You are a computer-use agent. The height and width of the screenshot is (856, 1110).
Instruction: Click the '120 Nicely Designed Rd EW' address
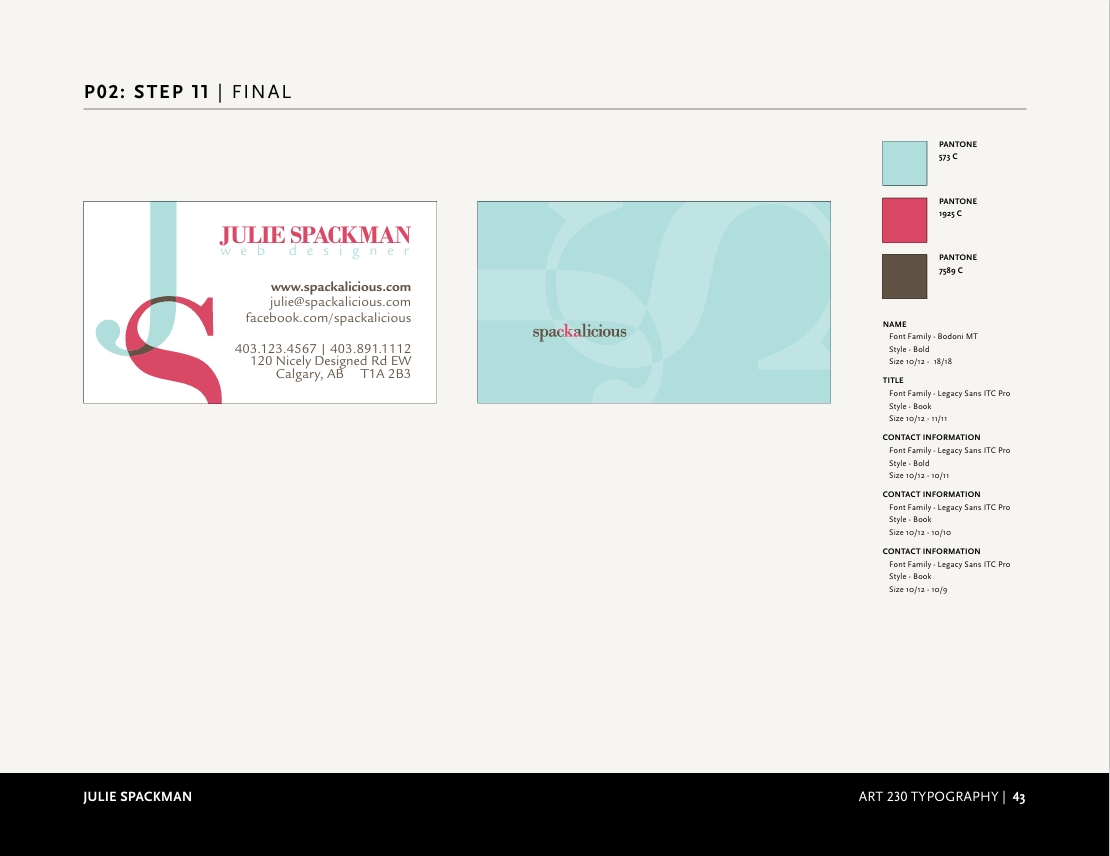331,360
